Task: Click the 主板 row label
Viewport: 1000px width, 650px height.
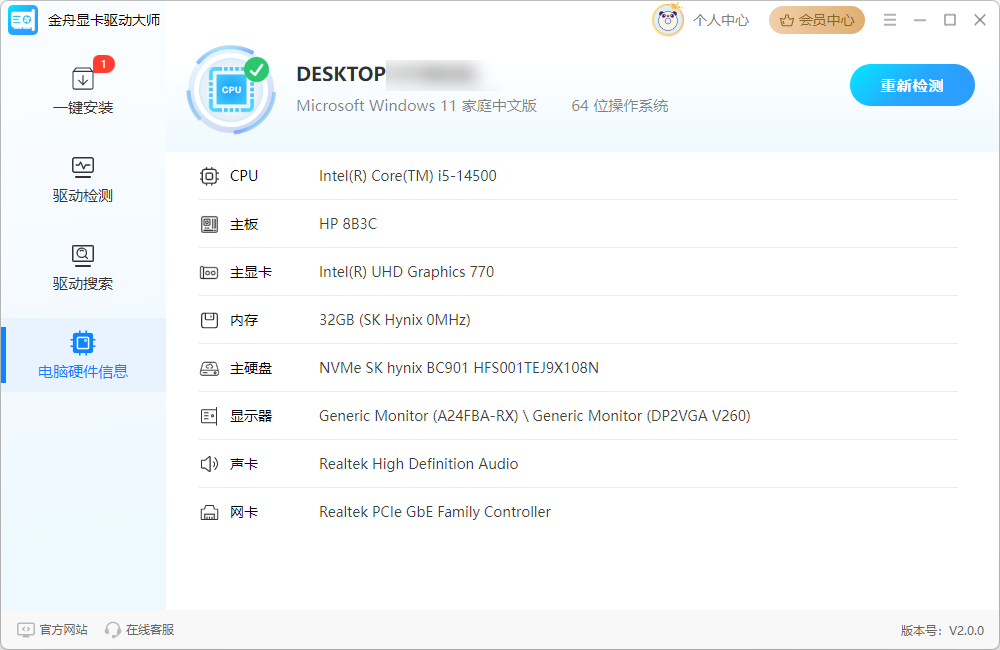Action: point(244,225)
